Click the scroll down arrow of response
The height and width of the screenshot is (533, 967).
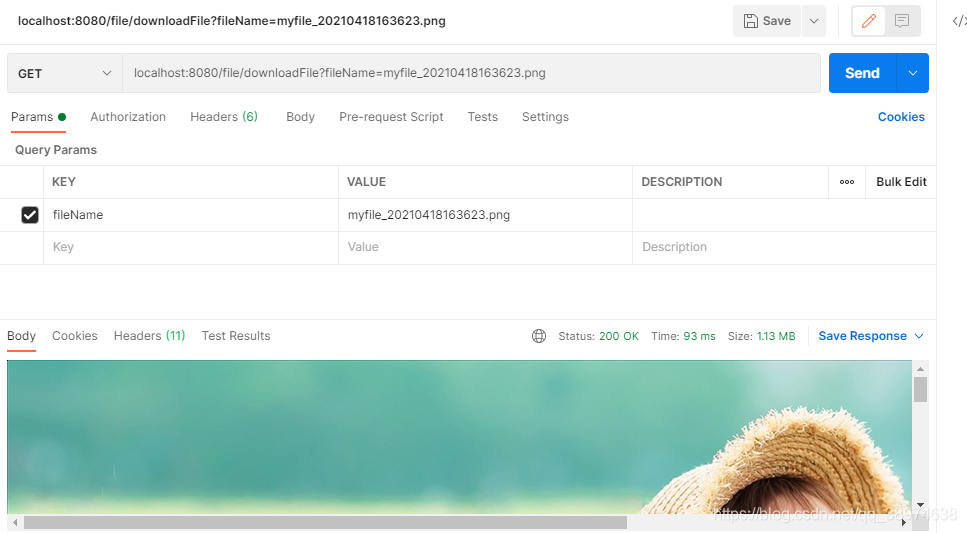pyautogui.click(x=920, y=505)
